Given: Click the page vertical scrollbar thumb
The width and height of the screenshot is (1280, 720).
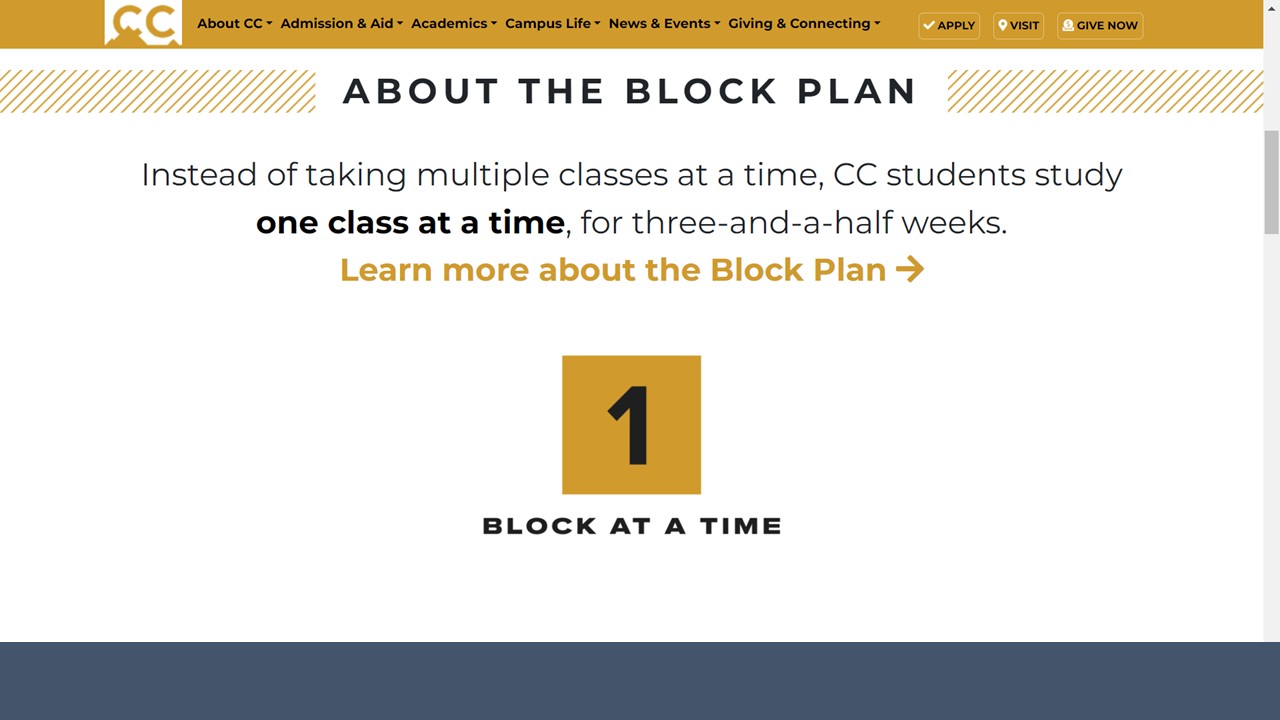Looking at the screenshot, I should (x=1272, y=181).
